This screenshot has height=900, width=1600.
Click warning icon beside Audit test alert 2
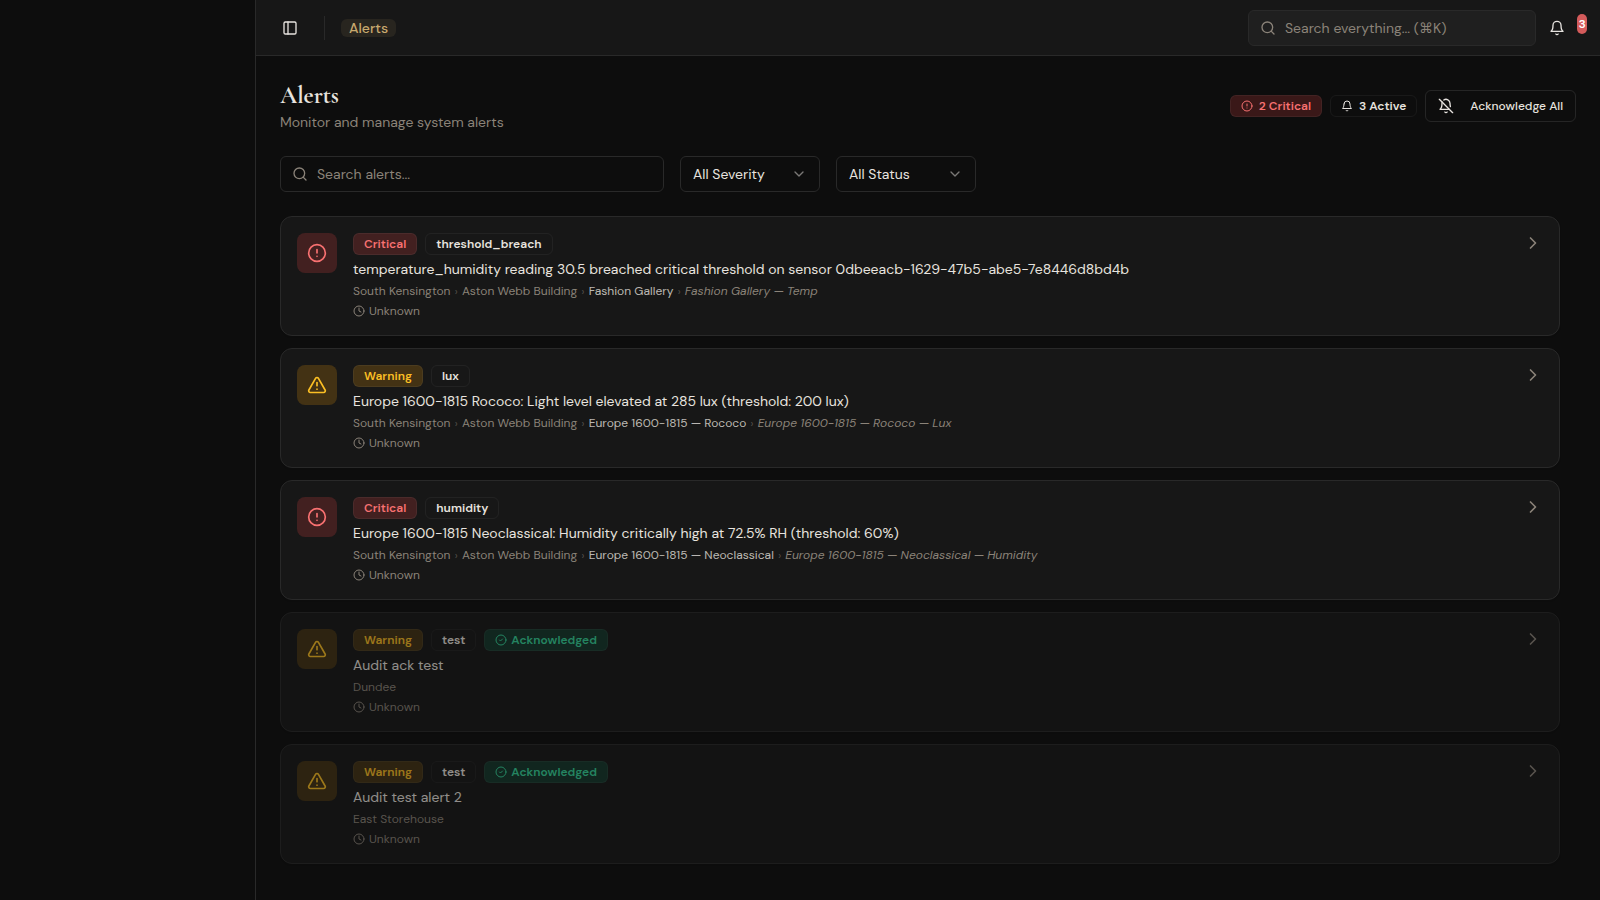tap(317, 781)
